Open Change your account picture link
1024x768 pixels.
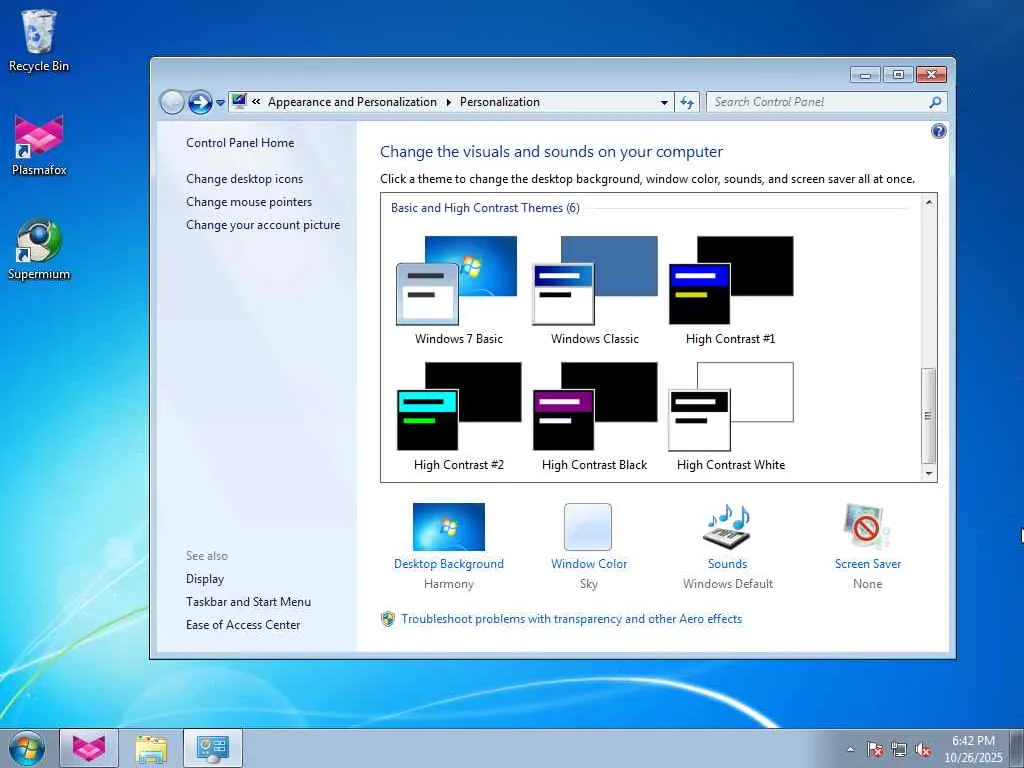(263, 225)
